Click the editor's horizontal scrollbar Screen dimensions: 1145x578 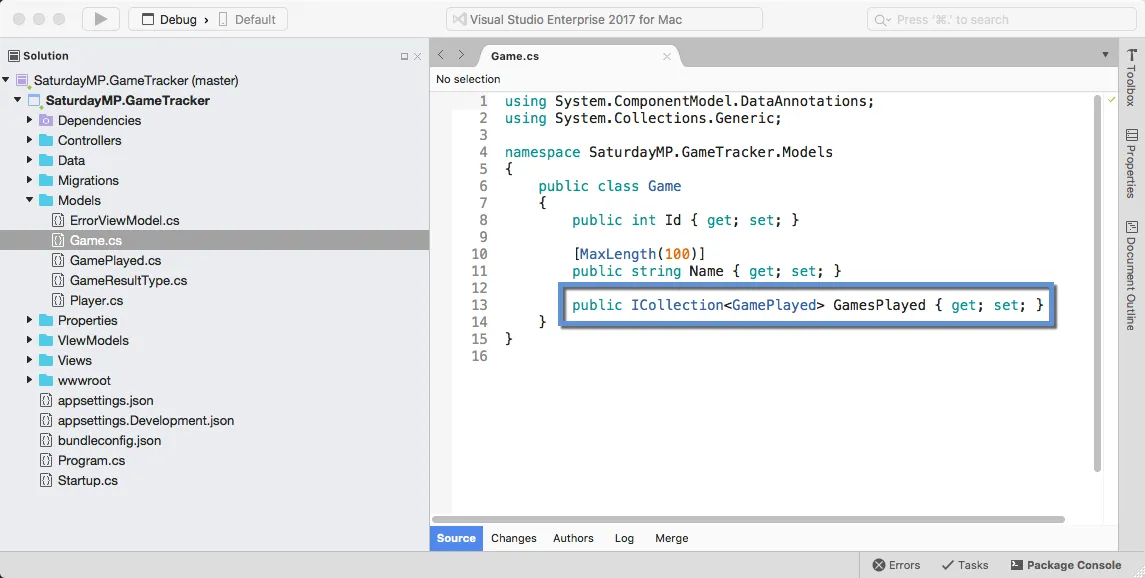[748, 520]
